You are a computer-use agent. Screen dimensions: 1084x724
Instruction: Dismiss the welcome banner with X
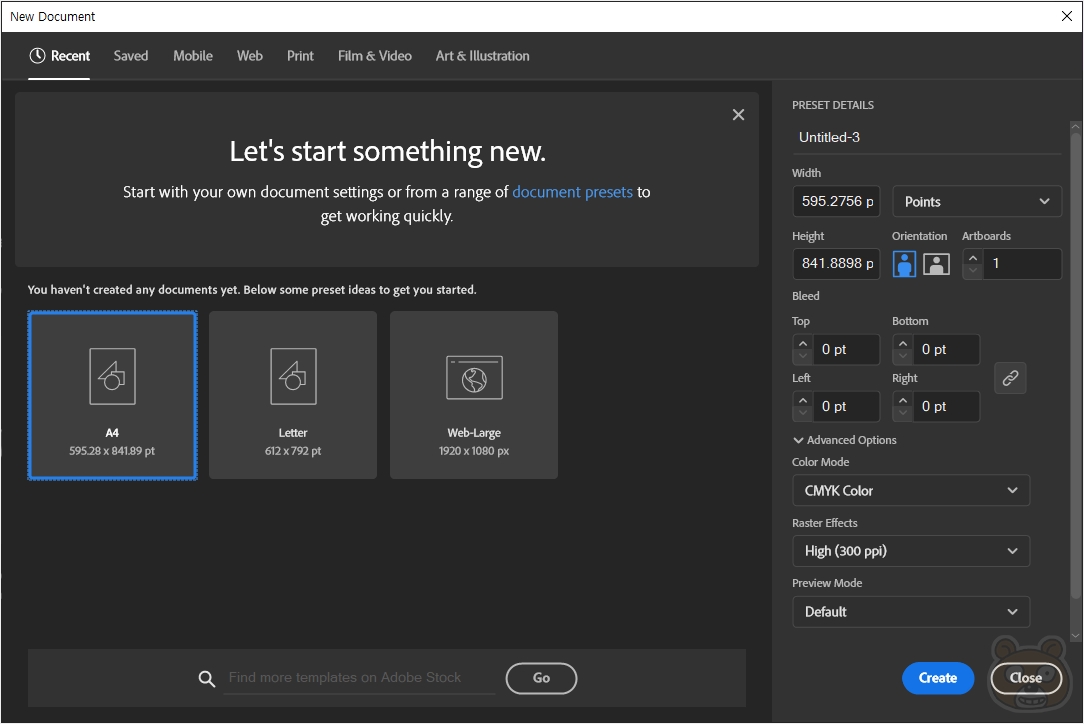pyautogui.click(x=738, y=115)
